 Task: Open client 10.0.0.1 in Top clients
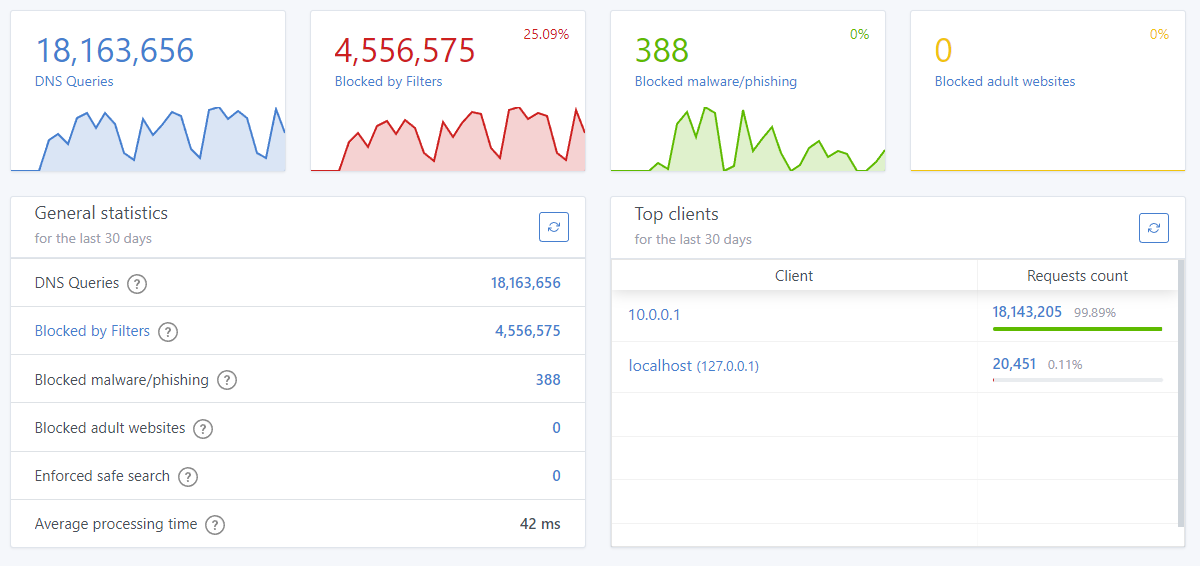(654, 314)
